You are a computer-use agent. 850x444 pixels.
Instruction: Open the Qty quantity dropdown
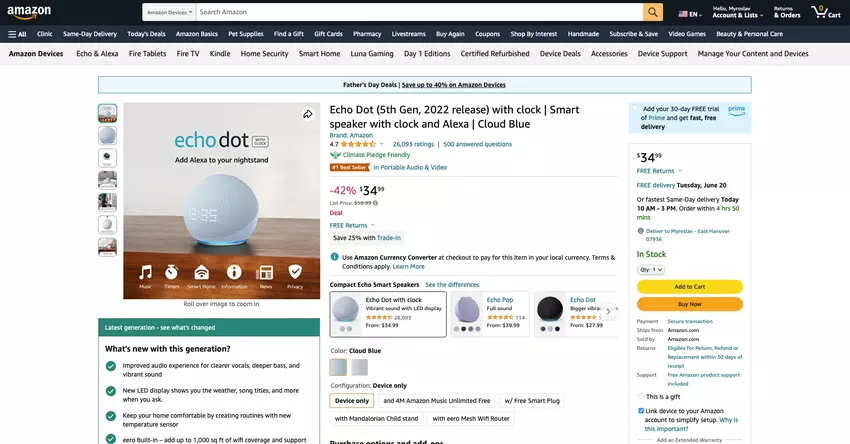[651, 269]
